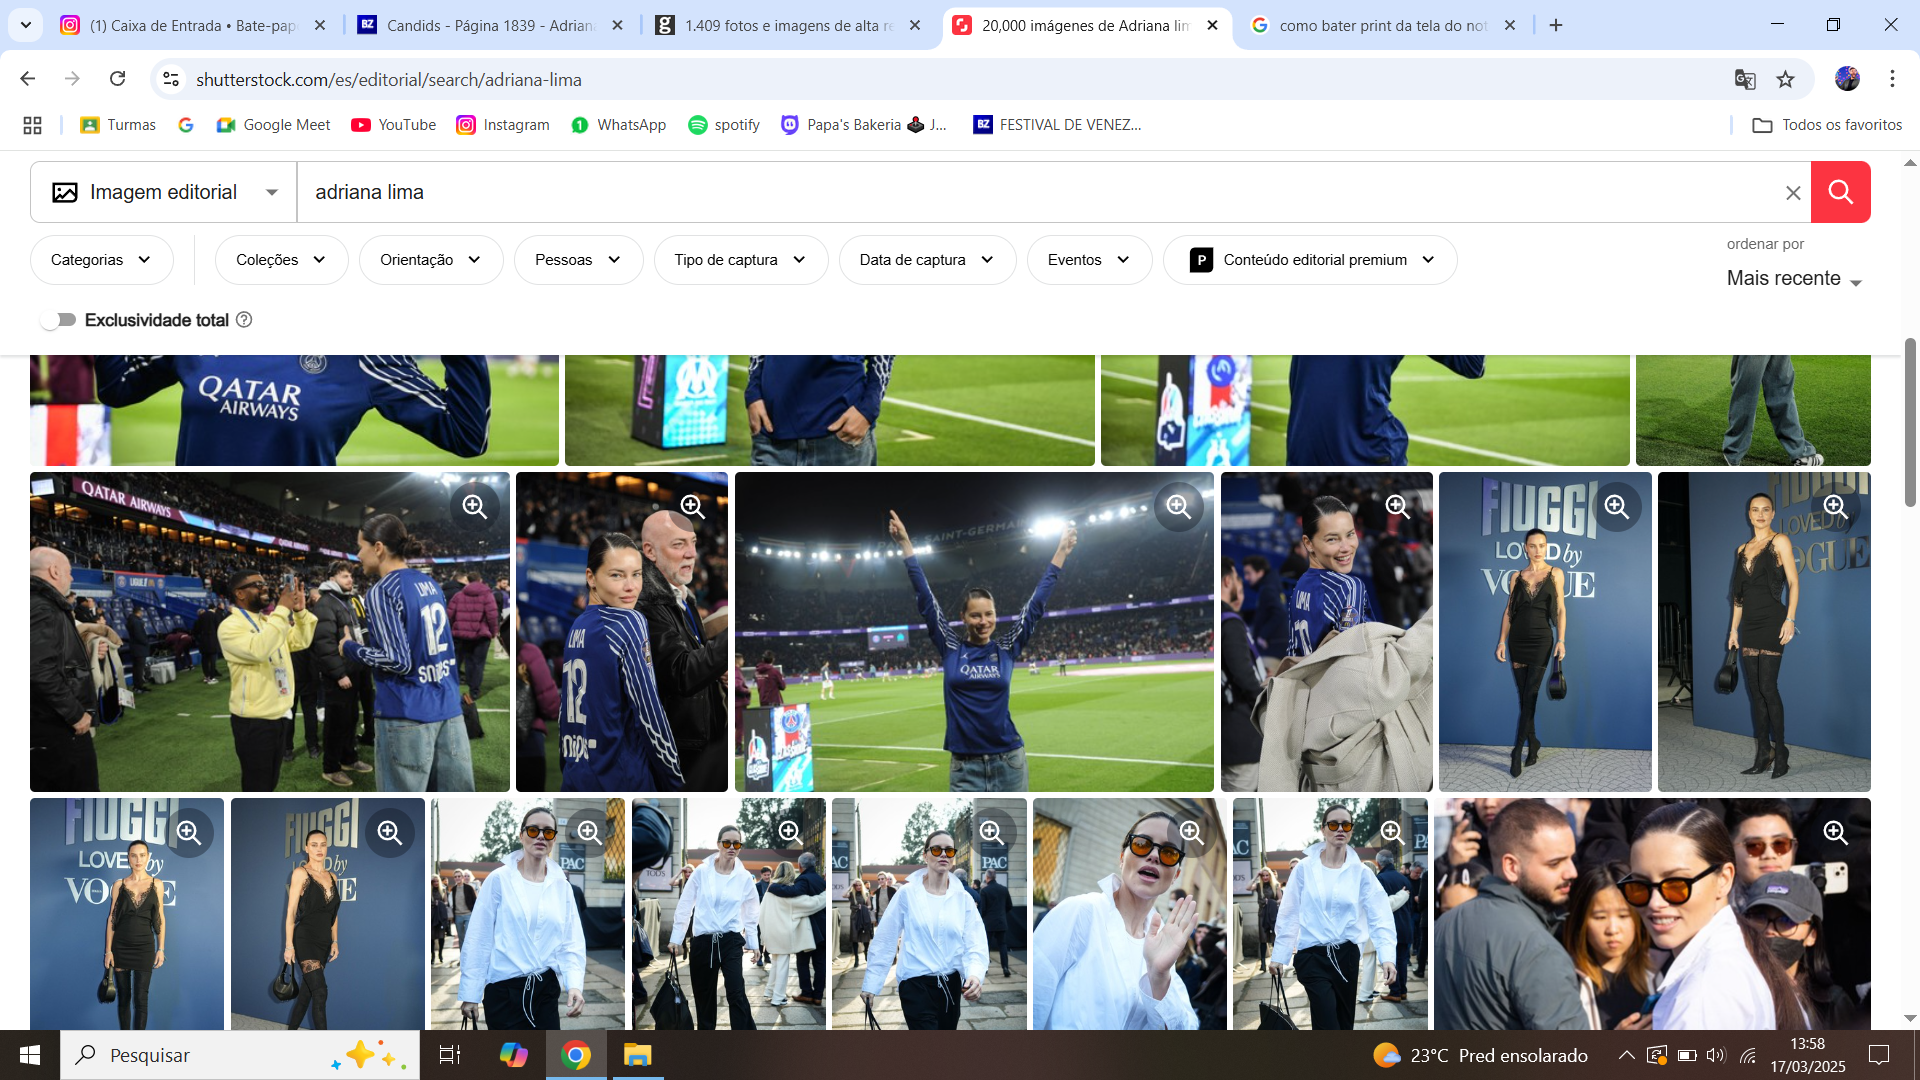Viewport: 1920px width, 1080px height.
Task: Toggle Exclusividade total switch
Action: 58,320
